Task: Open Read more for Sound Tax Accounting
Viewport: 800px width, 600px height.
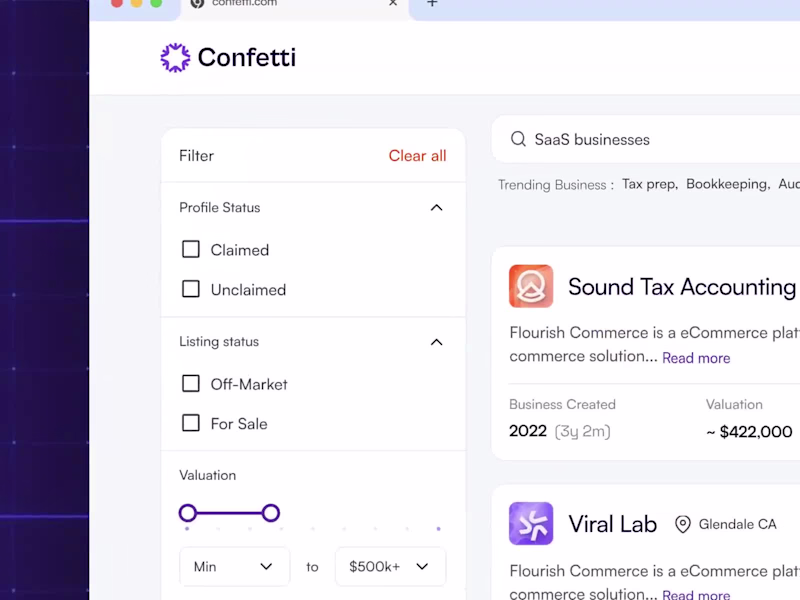Action: 696,357
